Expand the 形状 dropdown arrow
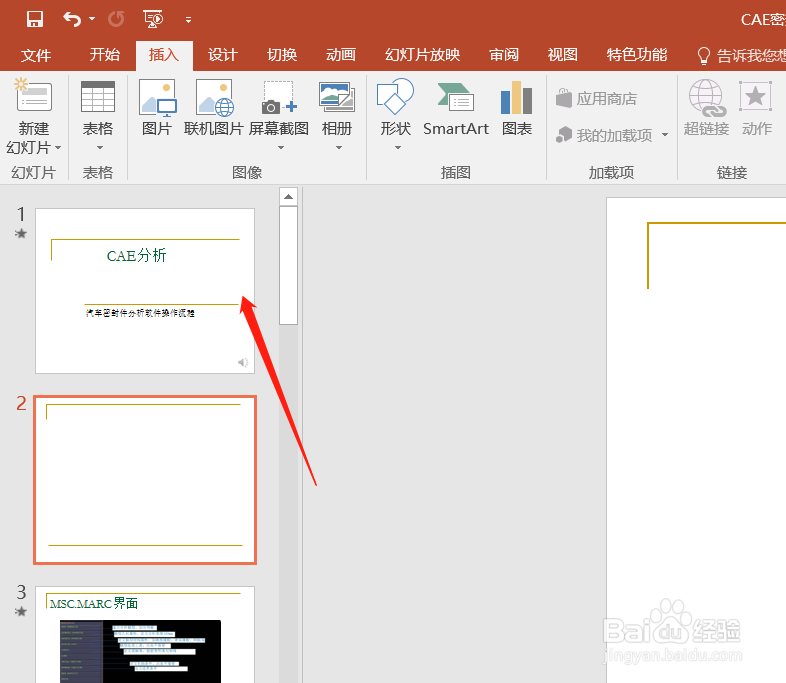The height and width of the screenshot is (683, 786). (398, 147)
